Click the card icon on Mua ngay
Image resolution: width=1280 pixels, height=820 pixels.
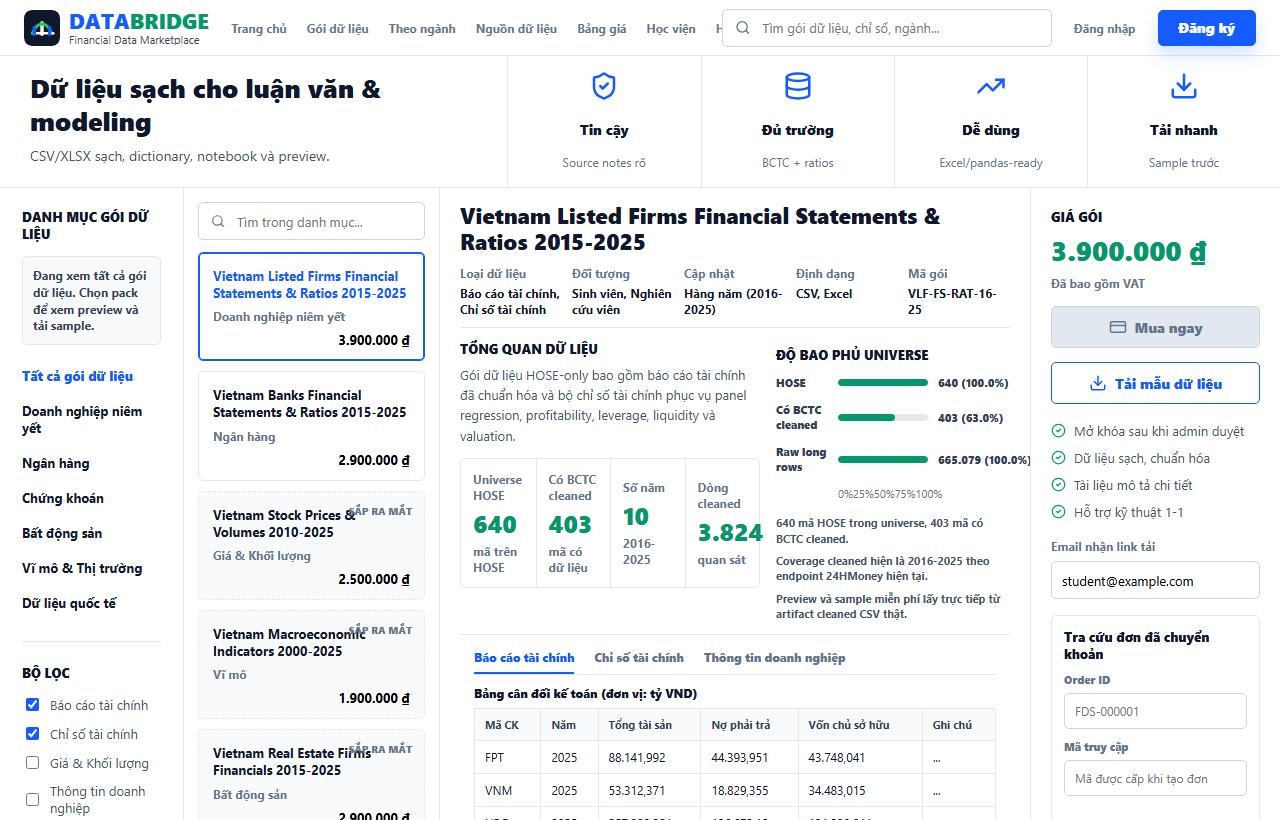[1118, 328]
